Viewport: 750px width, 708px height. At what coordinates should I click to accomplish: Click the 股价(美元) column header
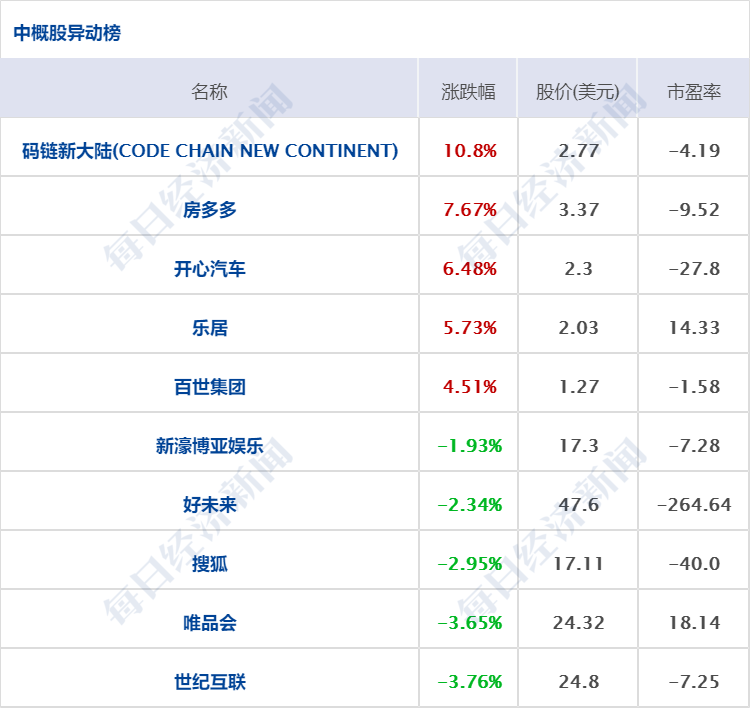578,92
